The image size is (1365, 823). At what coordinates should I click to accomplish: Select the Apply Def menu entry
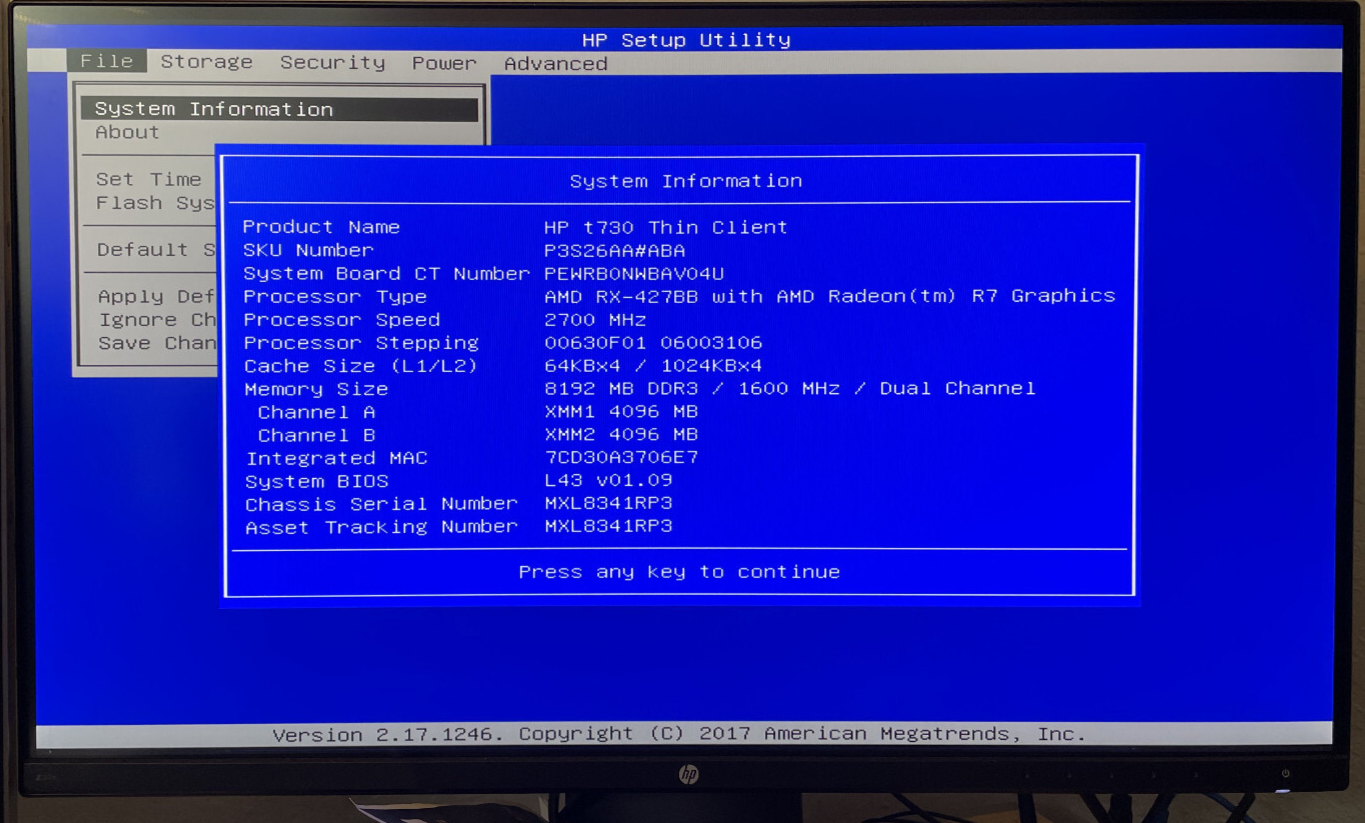click(156, 297)
